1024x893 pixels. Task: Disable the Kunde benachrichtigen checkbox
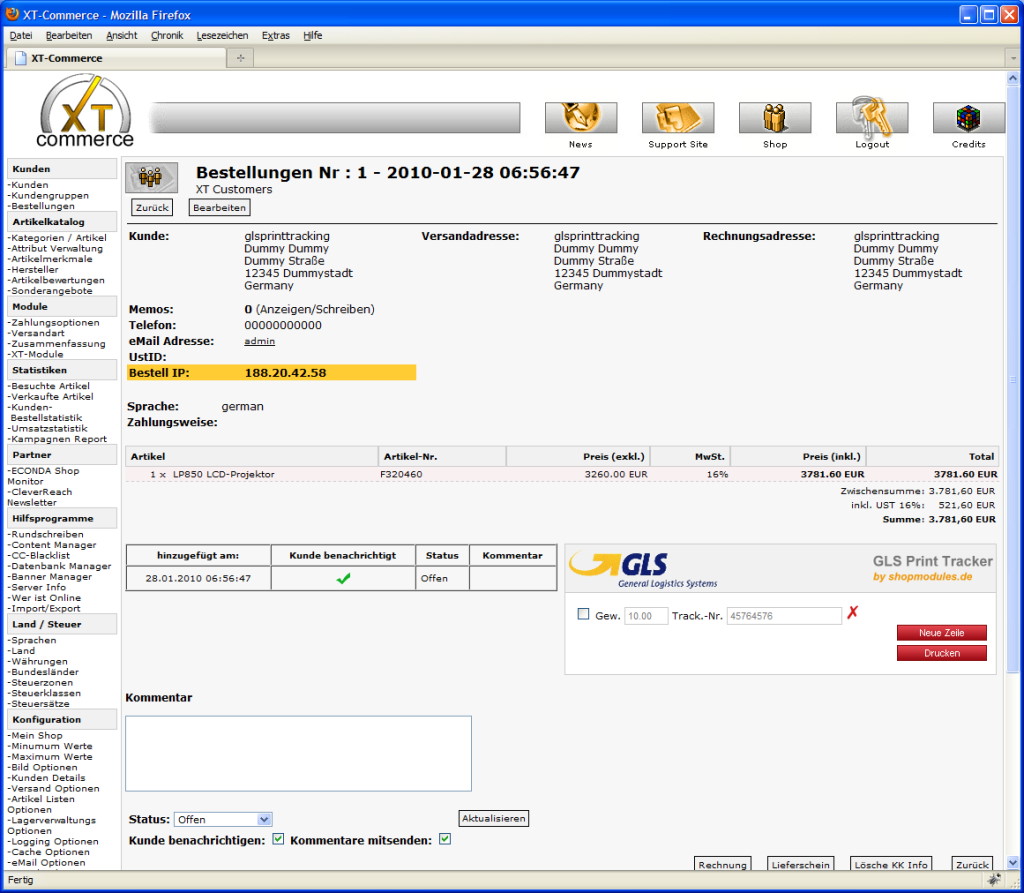pos(277,840)
